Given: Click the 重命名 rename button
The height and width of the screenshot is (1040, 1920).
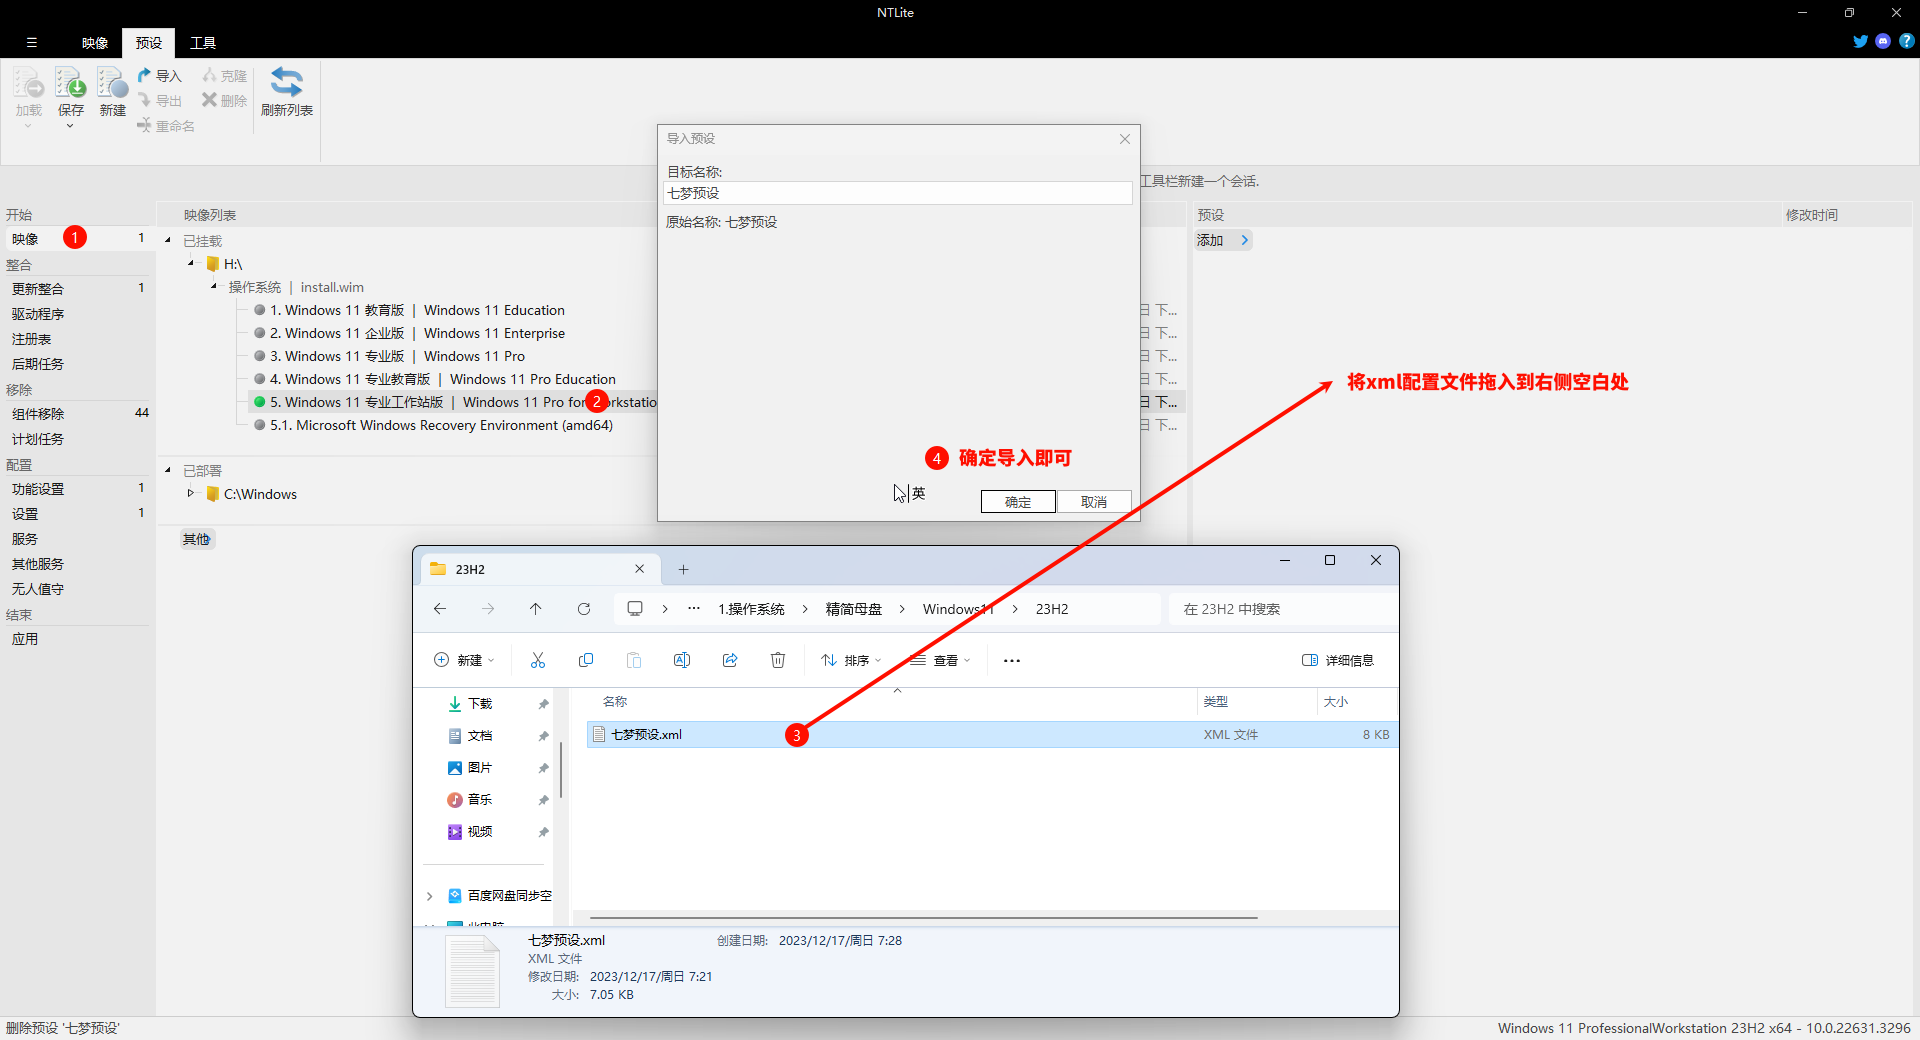Looking at the screenshot, I should 166,126.
